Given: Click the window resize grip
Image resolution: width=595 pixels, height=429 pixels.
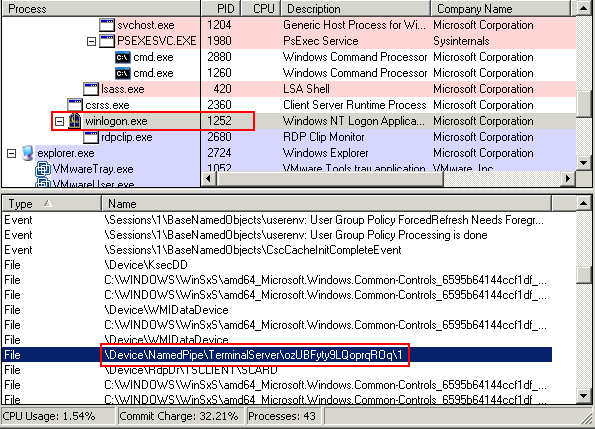Looking at the screenshot, I should point(586,419).
